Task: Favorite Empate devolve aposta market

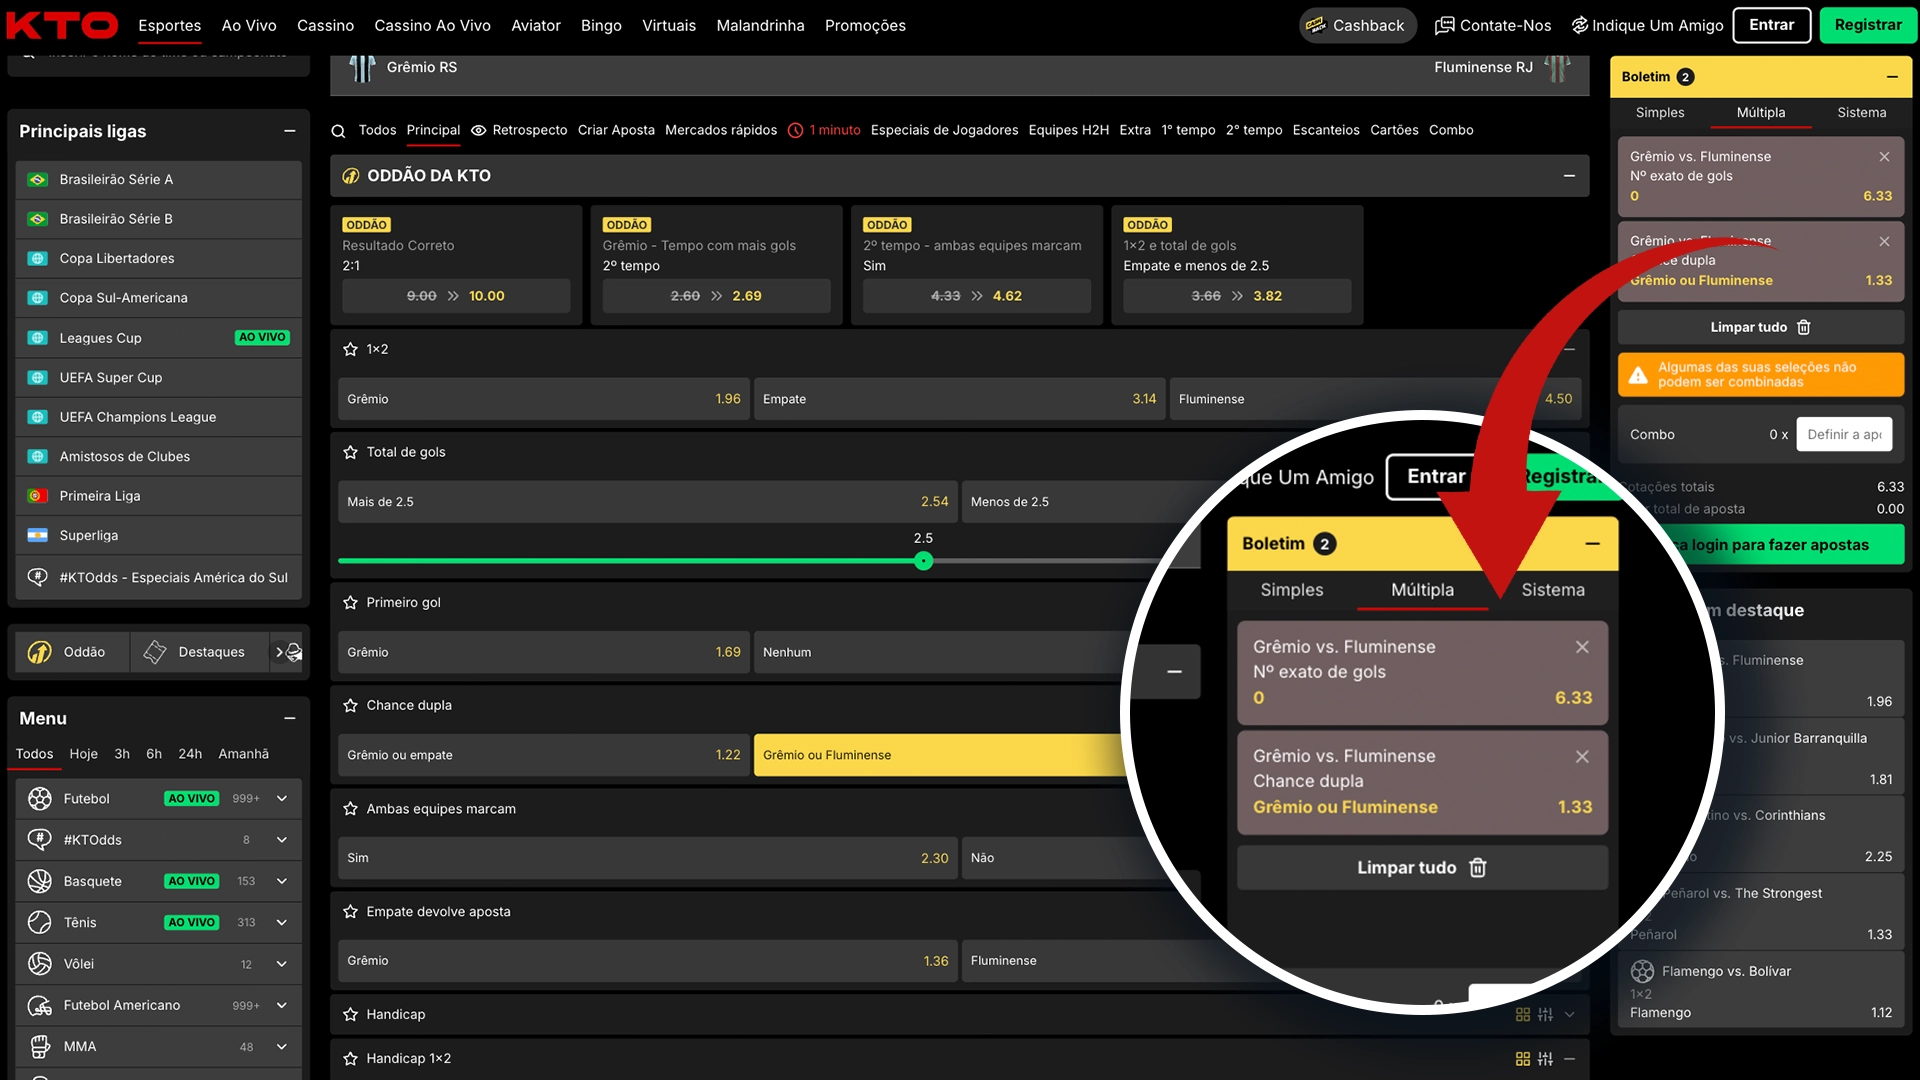Action: pos(350,912)
